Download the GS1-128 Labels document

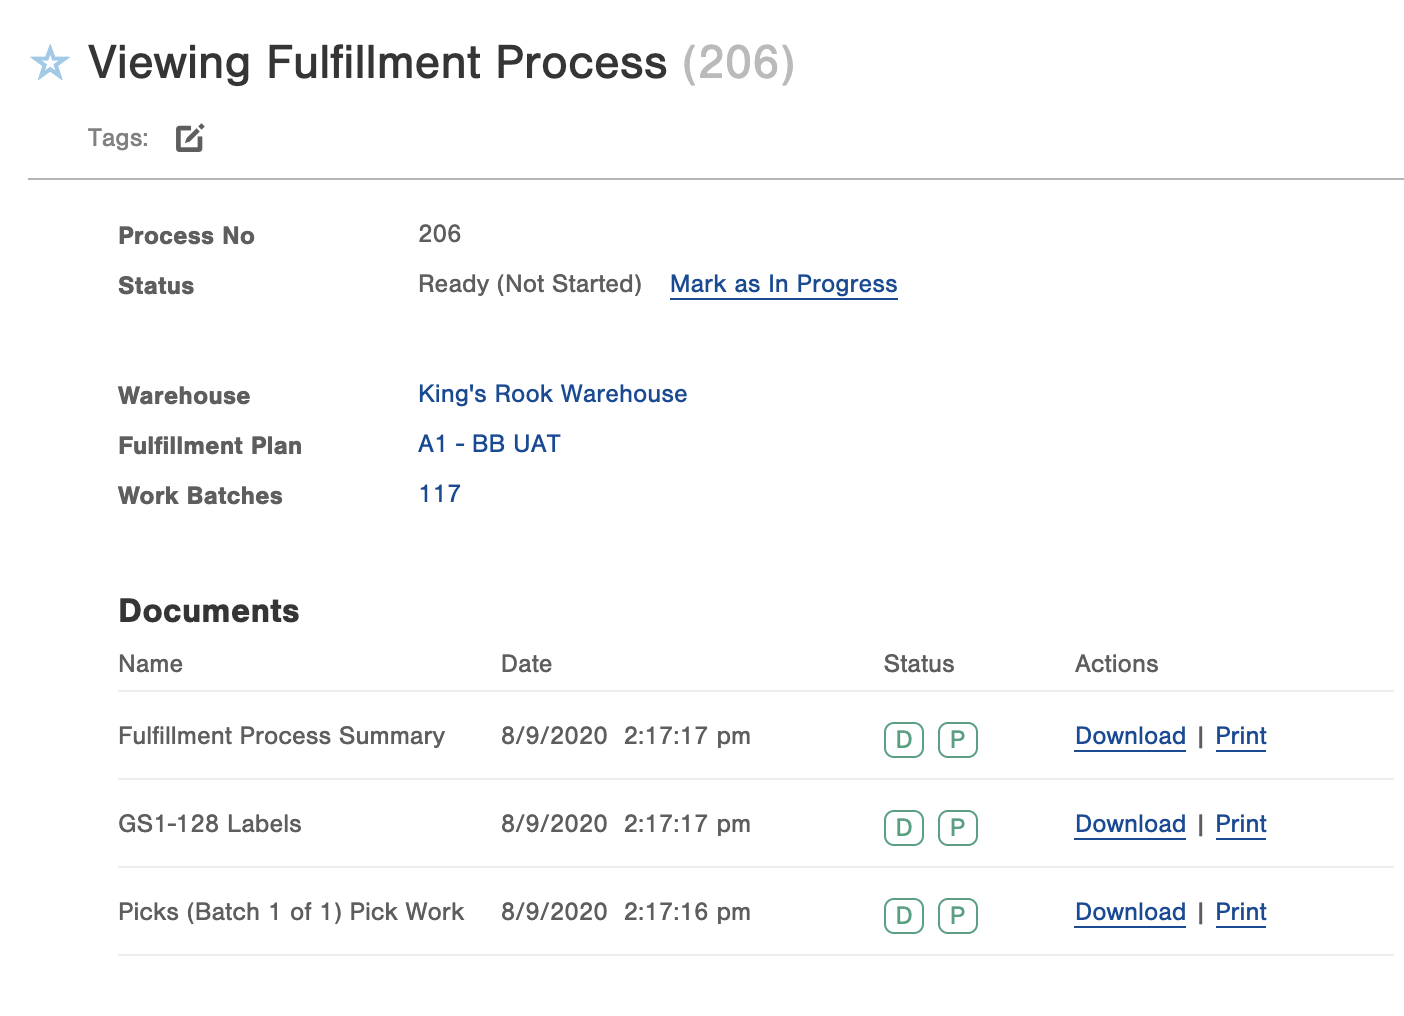tap(1130, 824)
